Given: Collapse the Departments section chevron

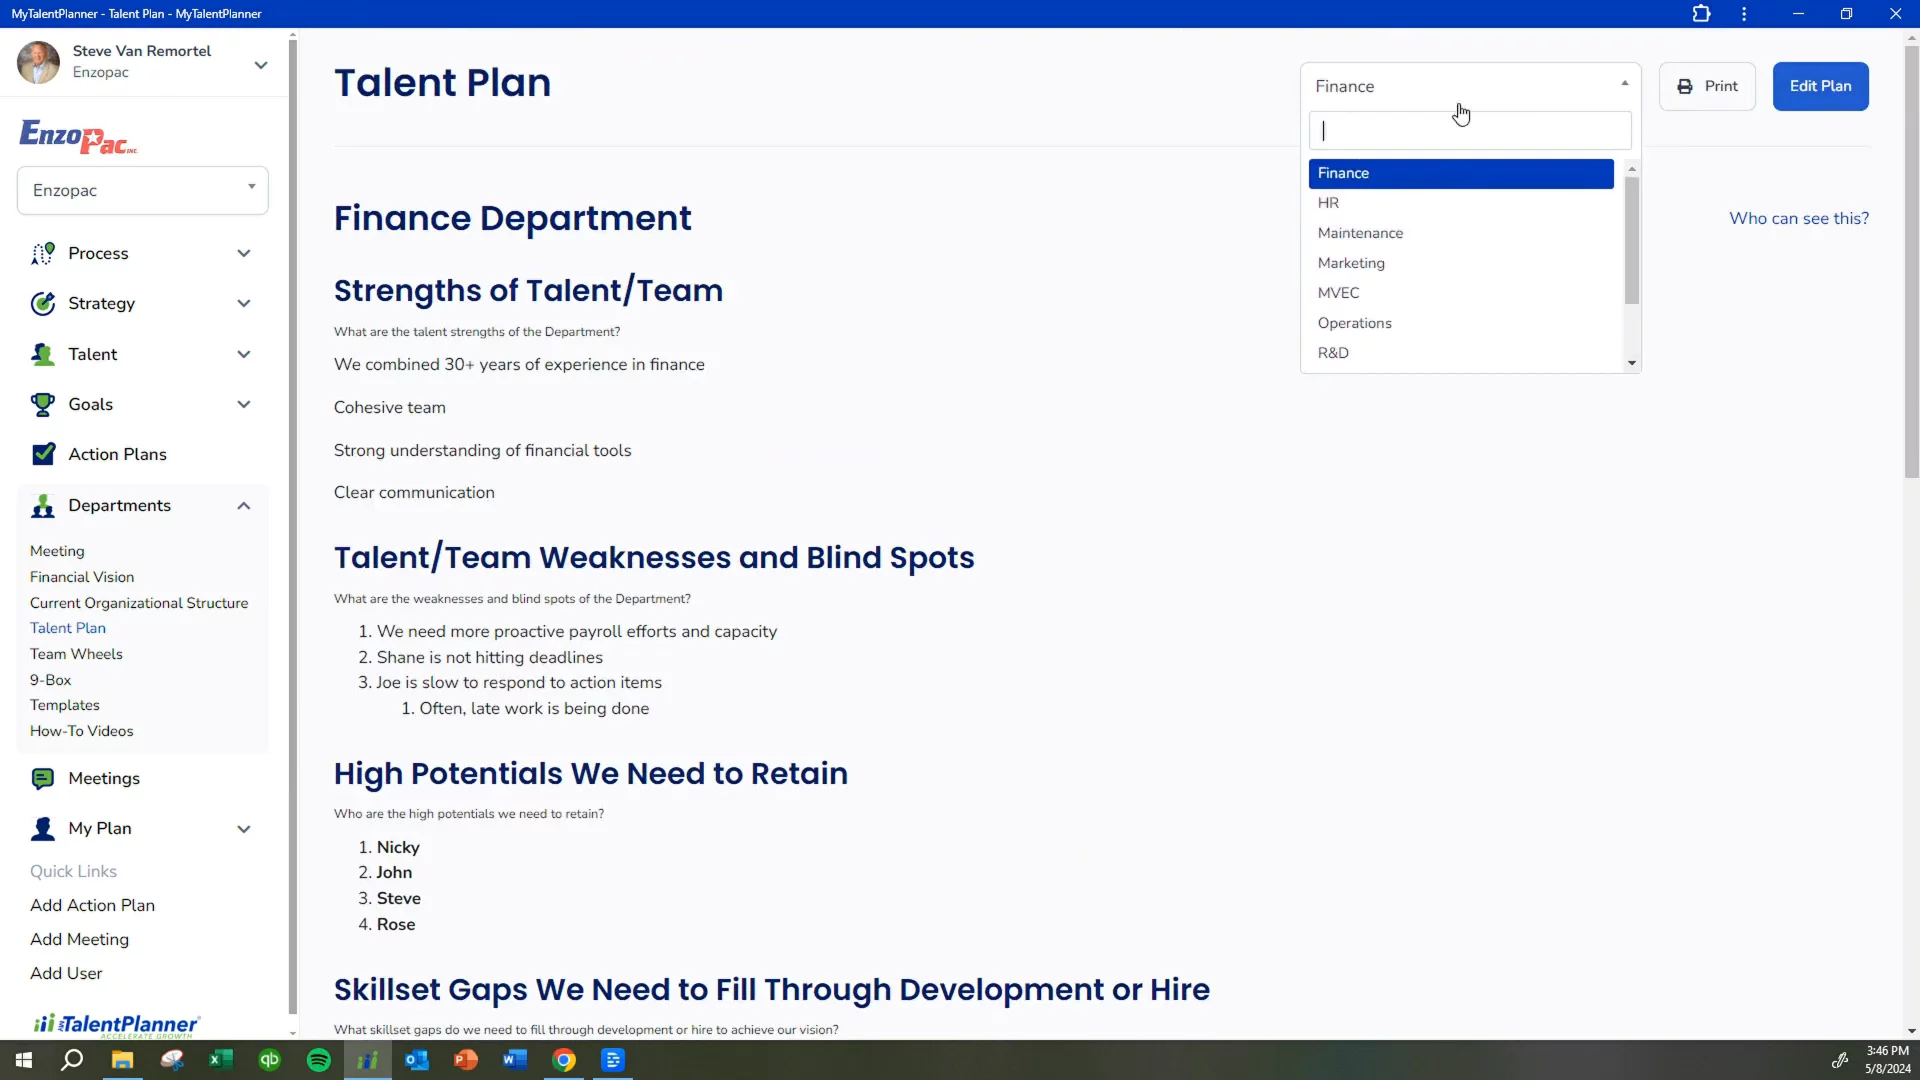Looking at the screenshot, I should click(x=243, y=506).
